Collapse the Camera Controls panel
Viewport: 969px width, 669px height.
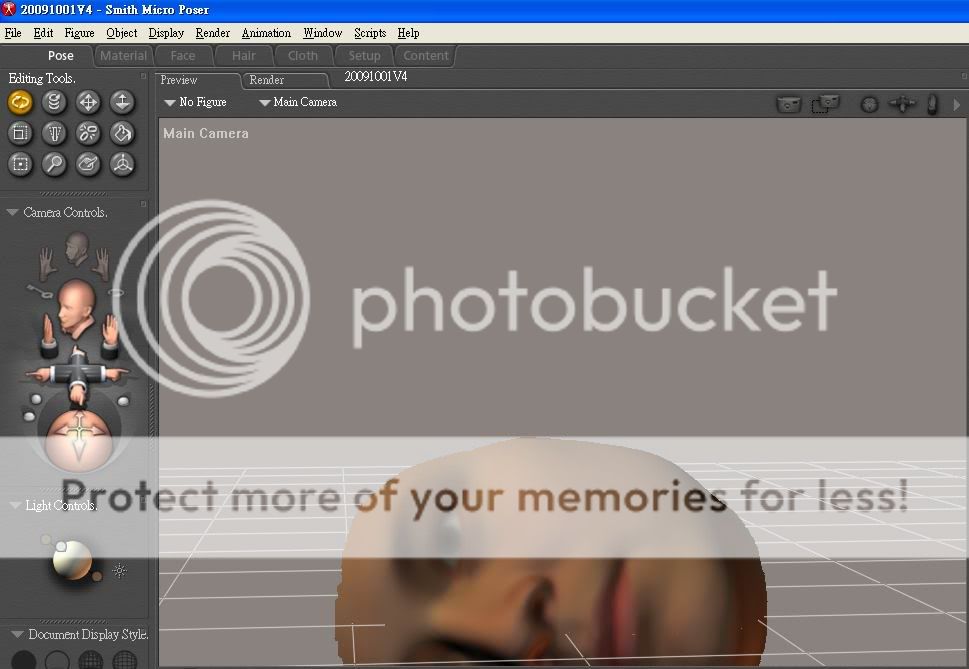point(12,213)
